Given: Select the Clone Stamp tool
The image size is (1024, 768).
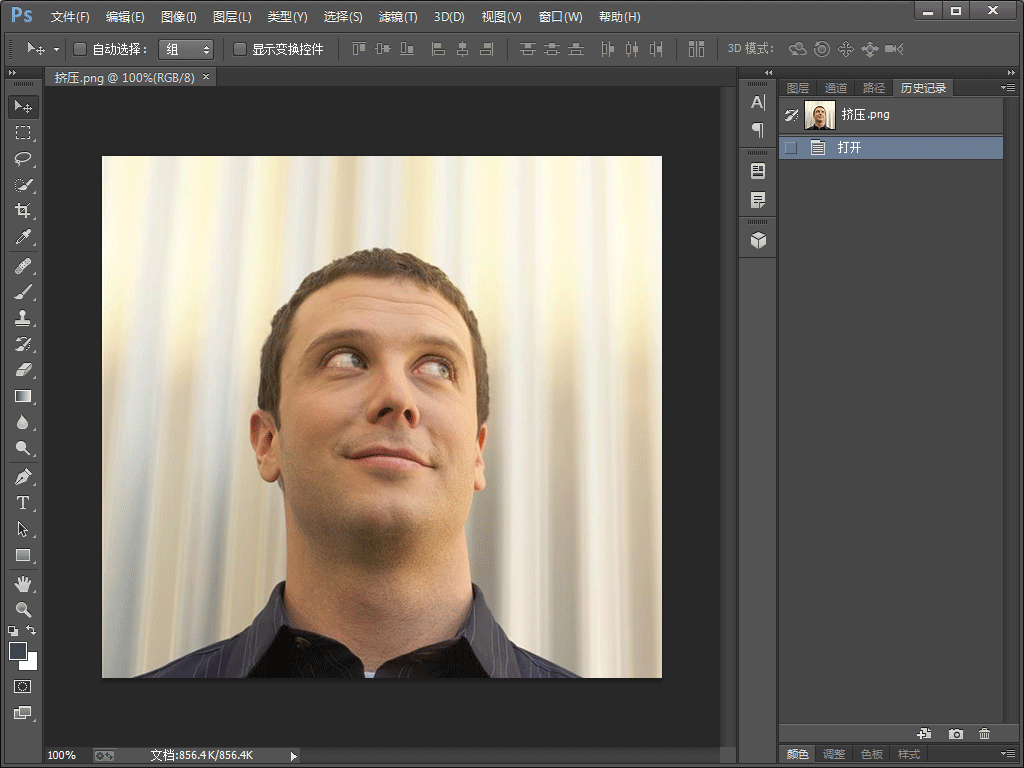Looking at the screenshot, I should pyautogui.click(x=23, y=318).
